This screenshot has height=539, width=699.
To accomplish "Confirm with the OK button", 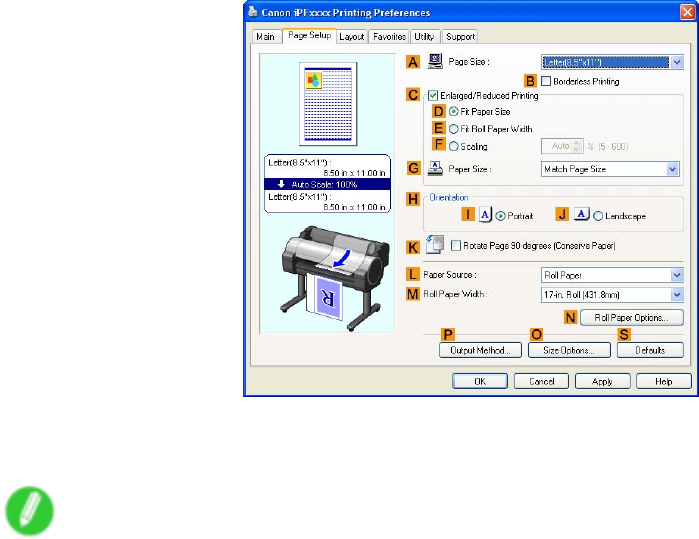I will tap(480, 381).
